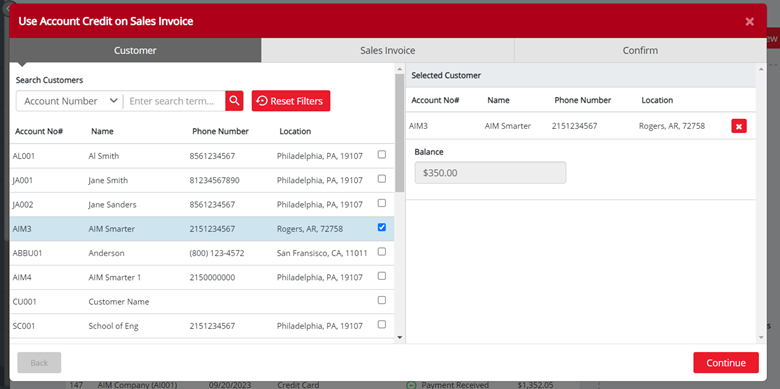Remove selected customer AIM3 with red X
780x389 pixels.
click(x=739, y=126)
